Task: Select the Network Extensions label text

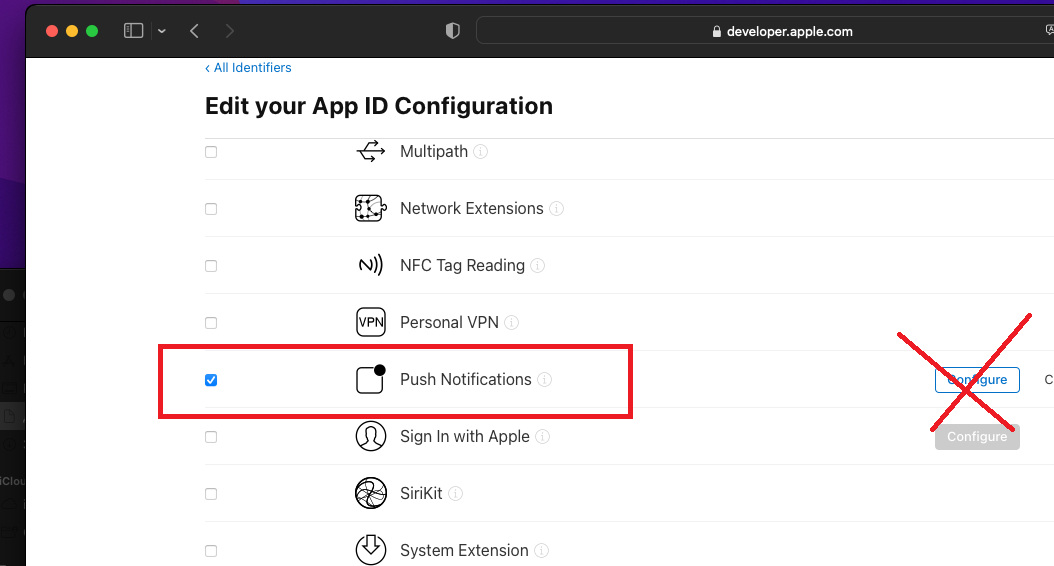Action: (x=471, y=208)
